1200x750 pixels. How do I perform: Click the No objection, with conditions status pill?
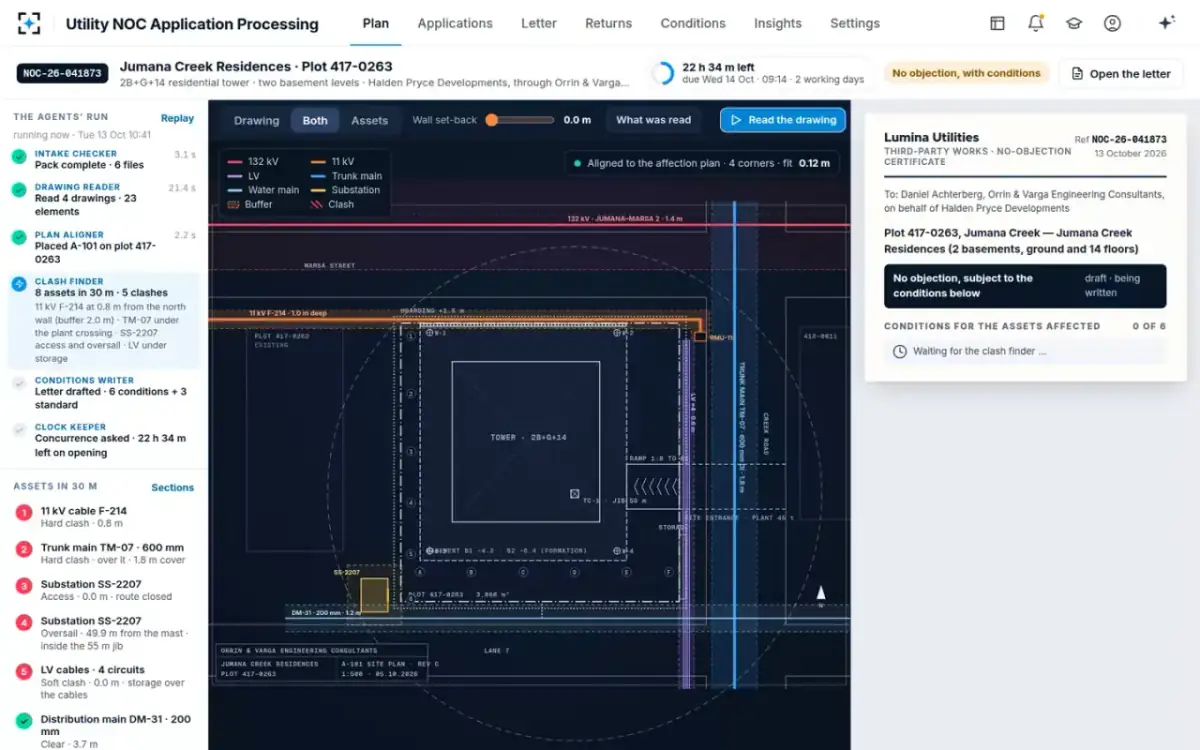[x=967, y=73]
